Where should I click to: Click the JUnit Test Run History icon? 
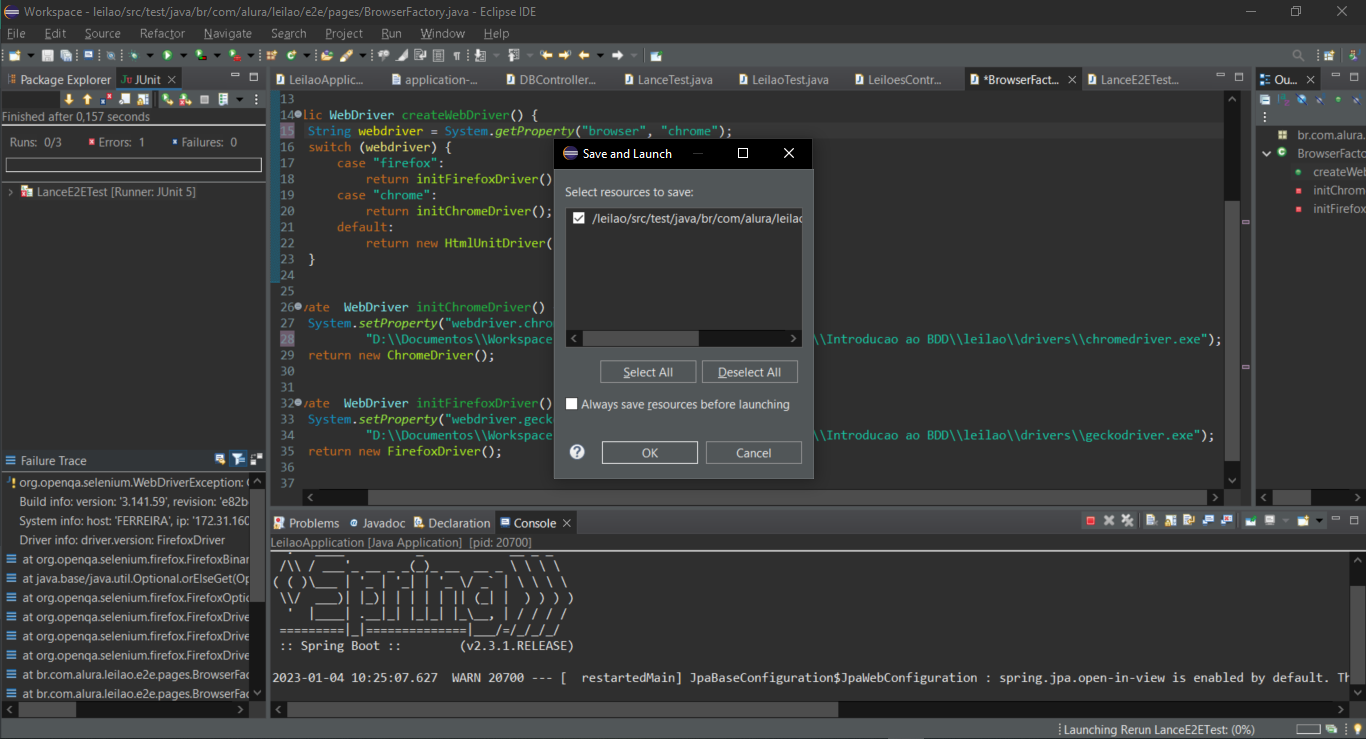pos(223,99)
